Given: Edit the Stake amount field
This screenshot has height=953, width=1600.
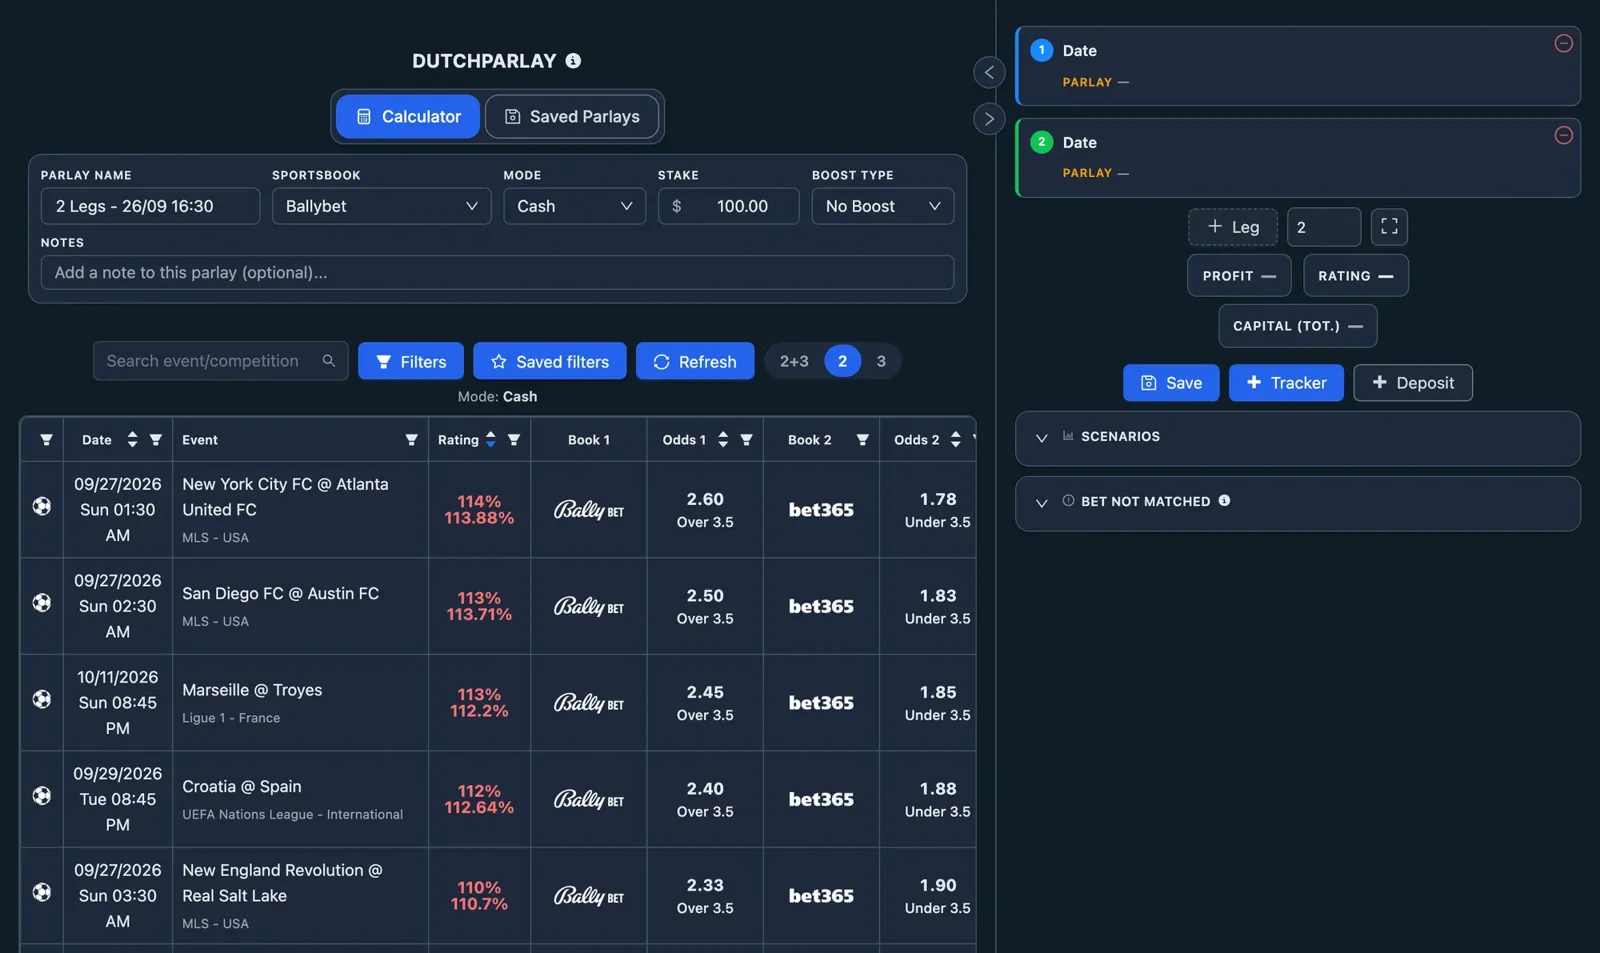Looking at the screenshot, I should coord(728,206).
